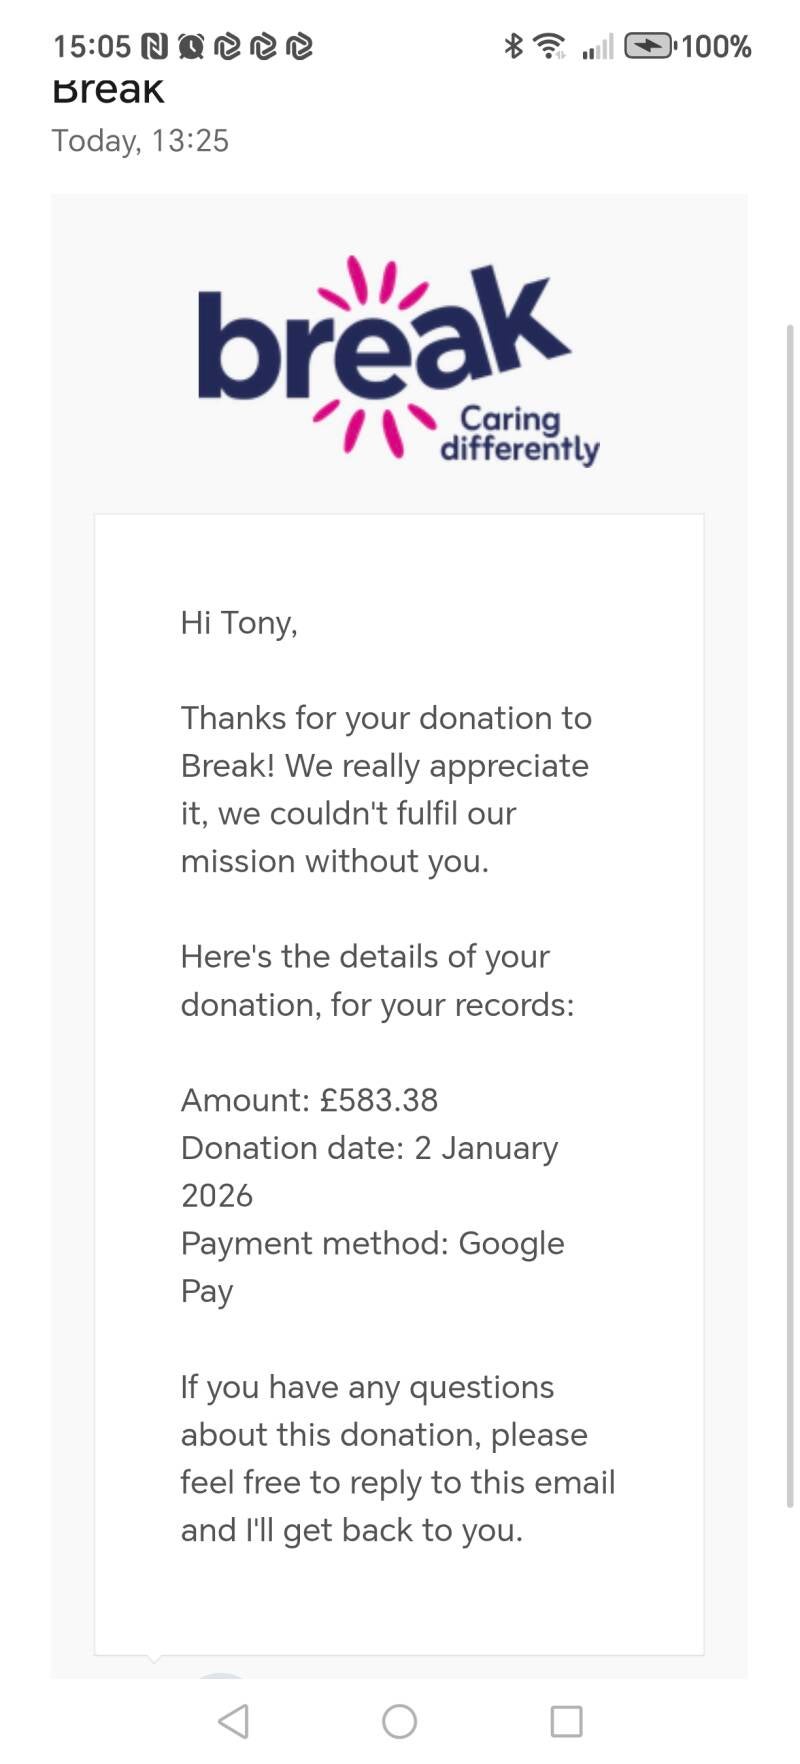Tap the Wi-Fi status icon
This screenshot has height=1764, width=800.
[549, 45]
